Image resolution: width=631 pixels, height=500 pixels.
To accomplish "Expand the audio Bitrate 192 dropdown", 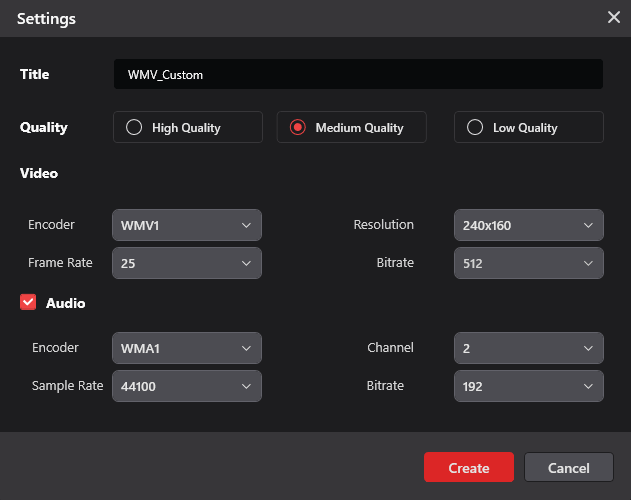I will (x=528, y=386).
